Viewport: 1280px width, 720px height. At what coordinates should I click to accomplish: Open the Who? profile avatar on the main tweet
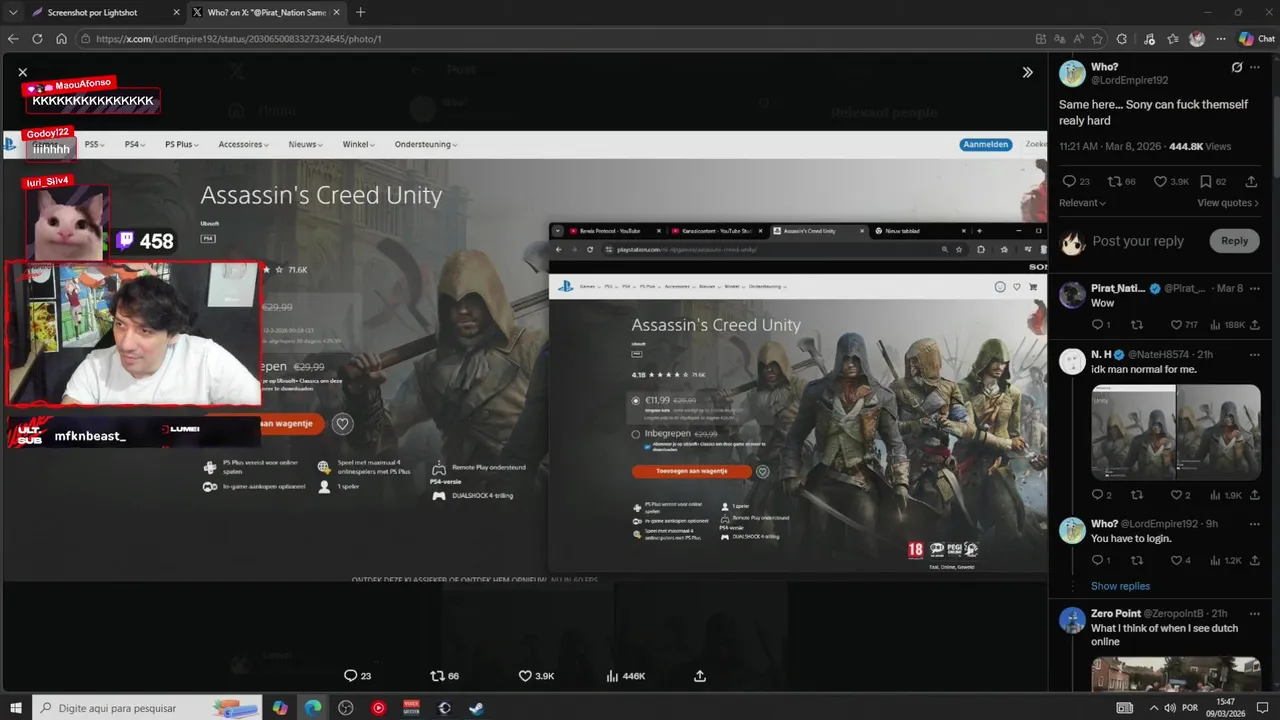click(x=1072, y=73)
